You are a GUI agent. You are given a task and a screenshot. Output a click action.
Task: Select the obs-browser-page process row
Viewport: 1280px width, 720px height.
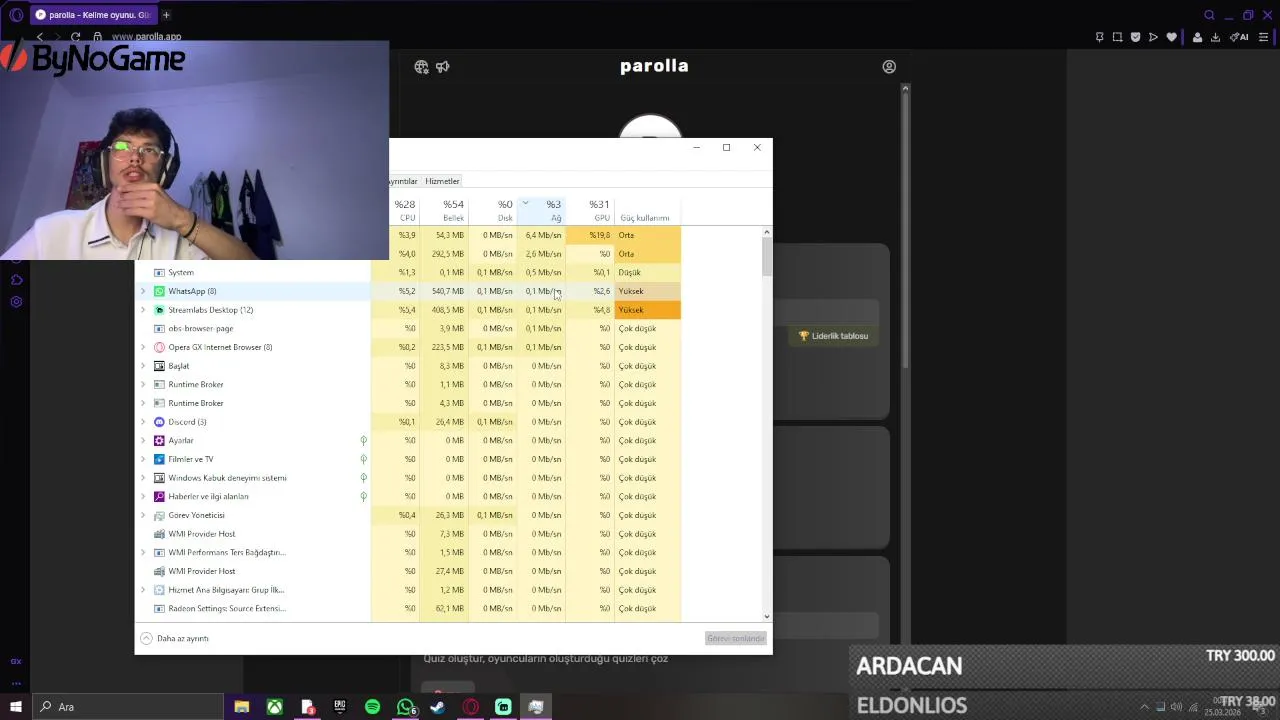(x=407, y=329)
